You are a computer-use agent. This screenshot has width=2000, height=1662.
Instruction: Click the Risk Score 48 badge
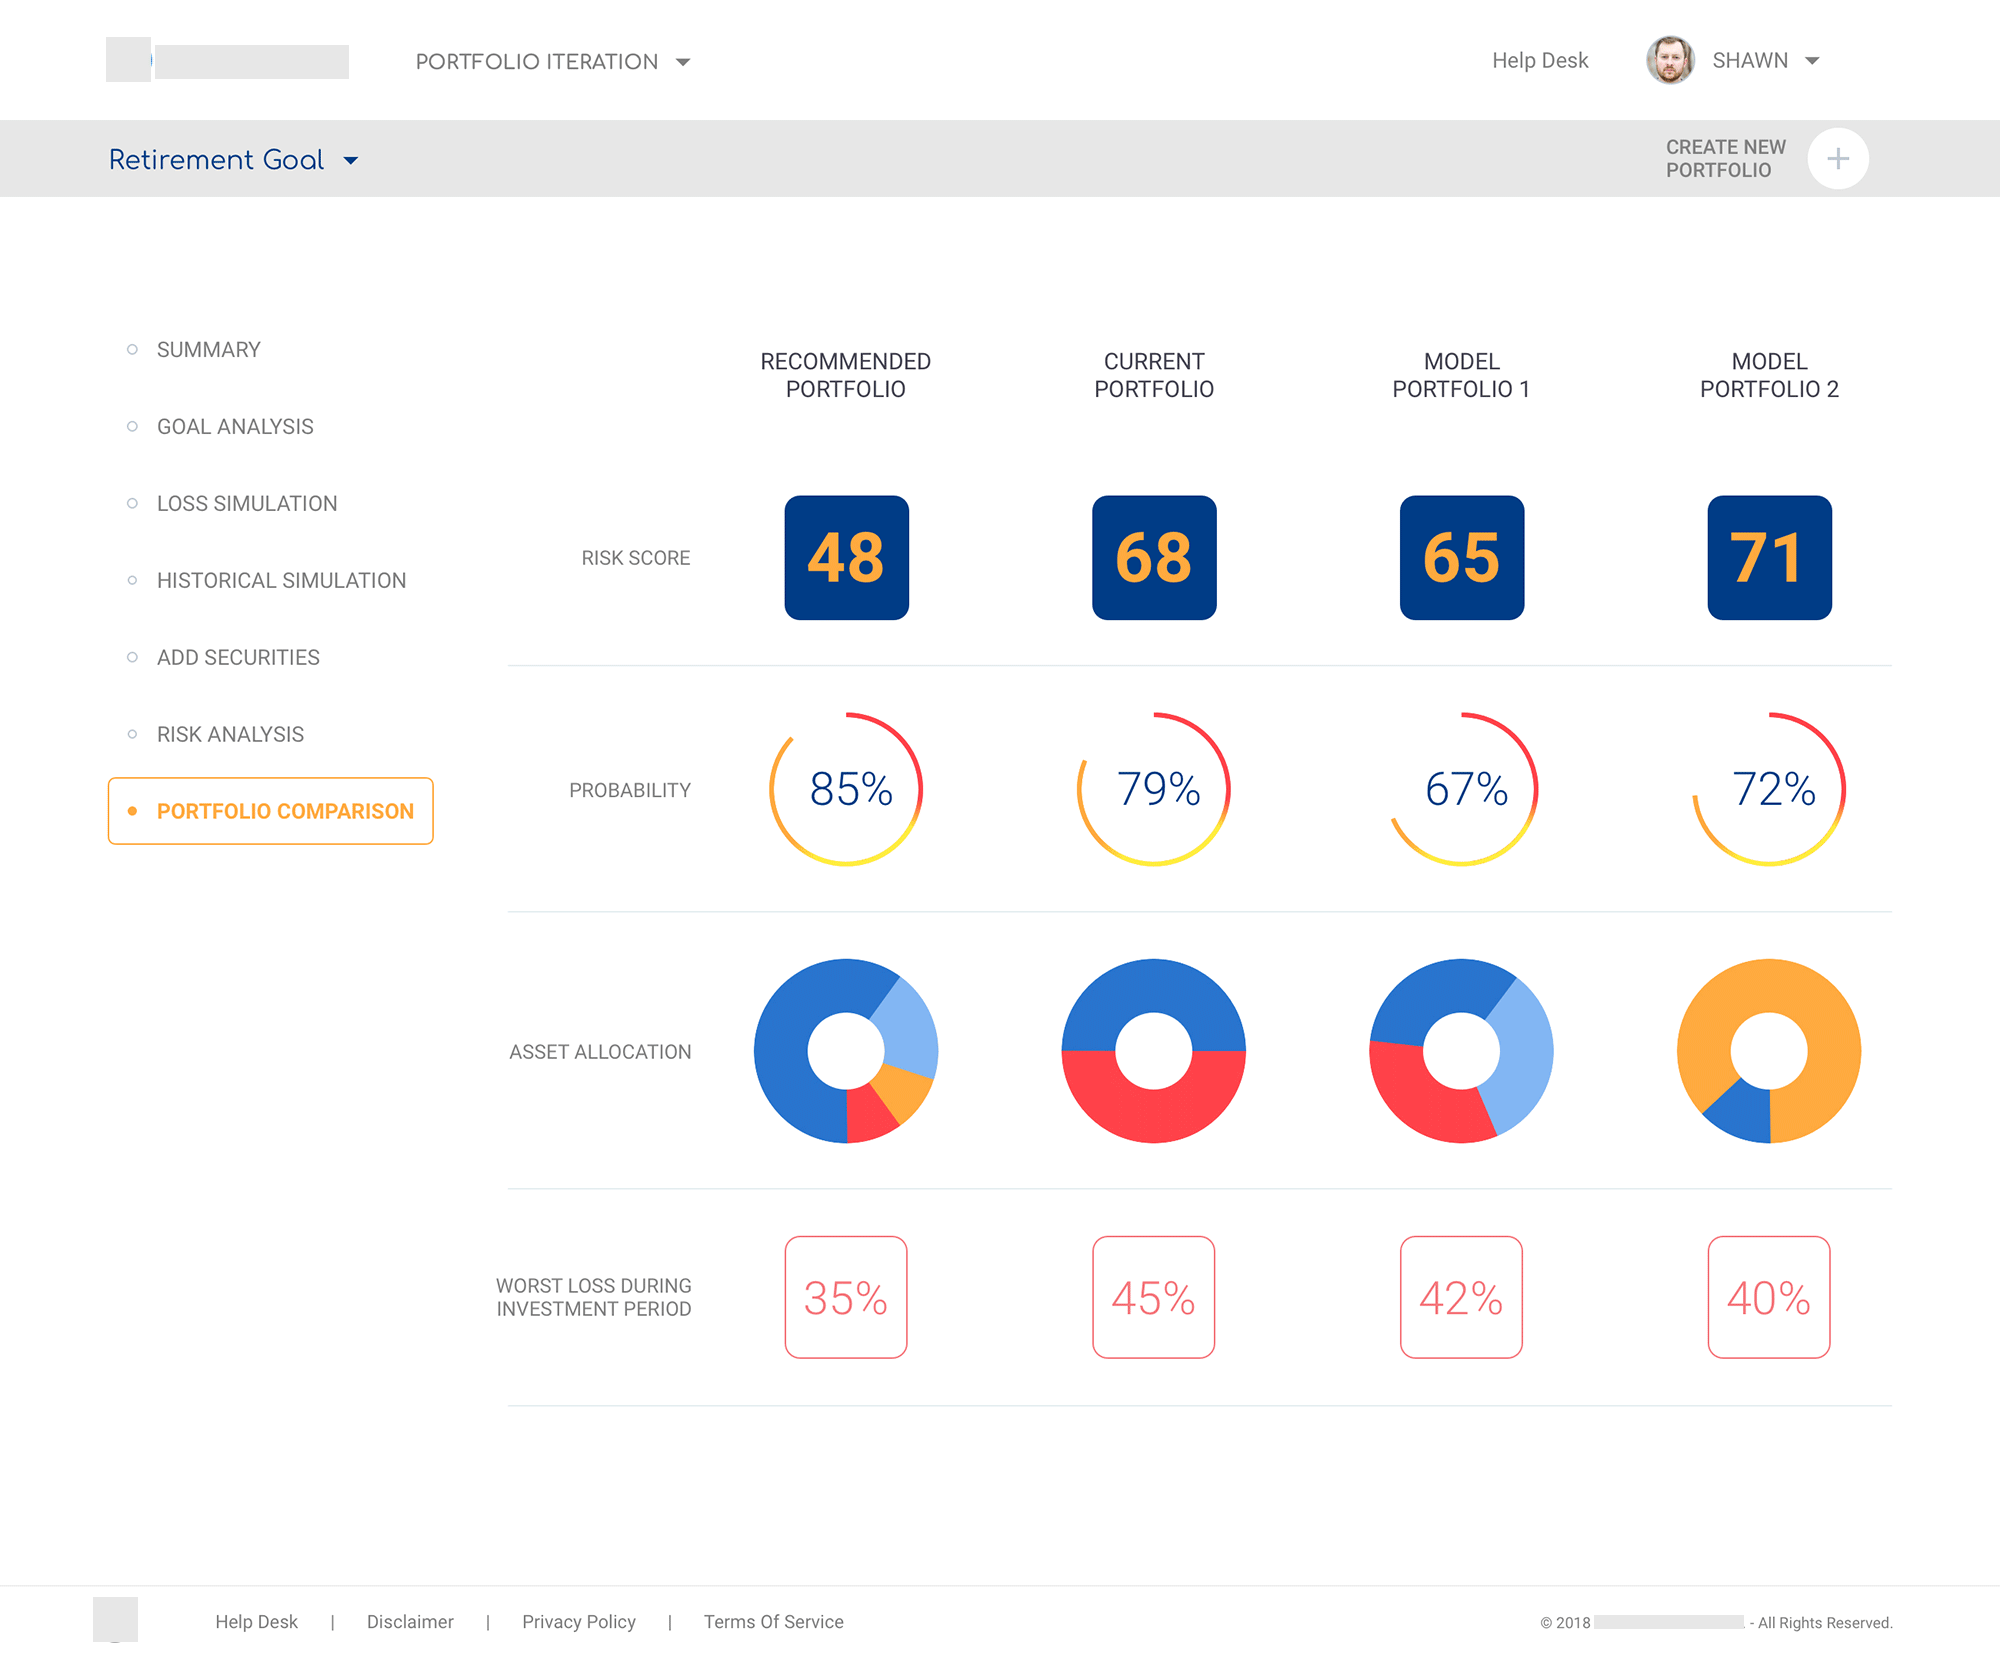846,558
